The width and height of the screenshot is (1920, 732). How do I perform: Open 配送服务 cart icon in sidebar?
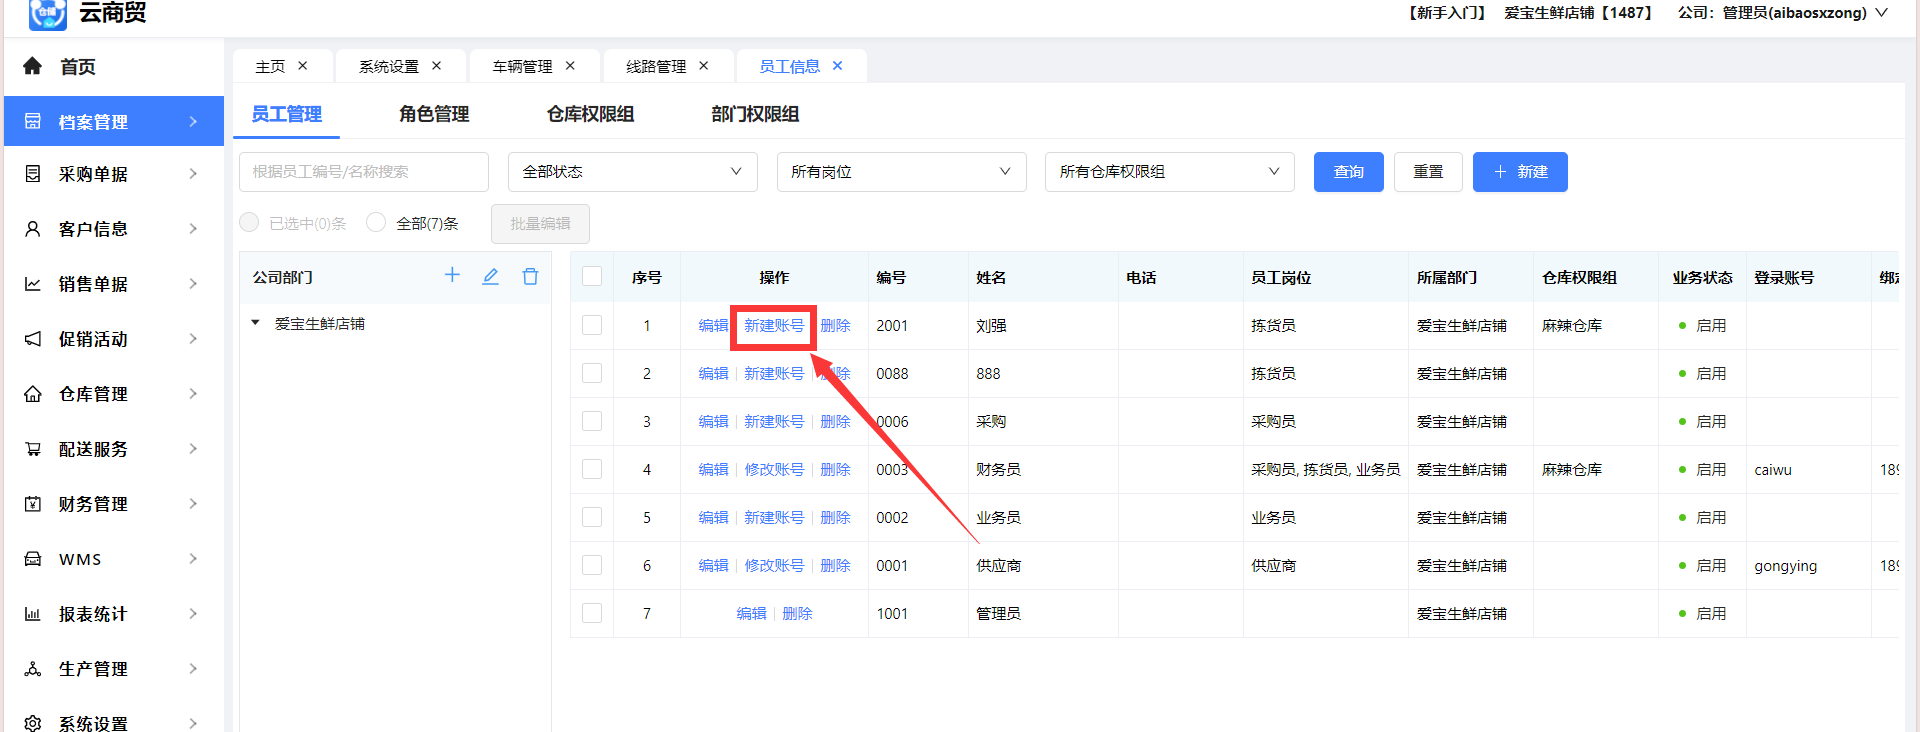click(33, 449)
